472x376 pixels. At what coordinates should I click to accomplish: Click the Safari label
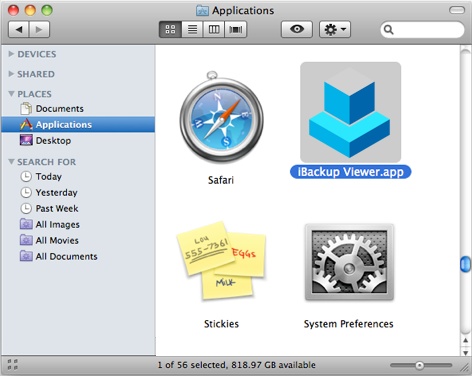point(221,180)
